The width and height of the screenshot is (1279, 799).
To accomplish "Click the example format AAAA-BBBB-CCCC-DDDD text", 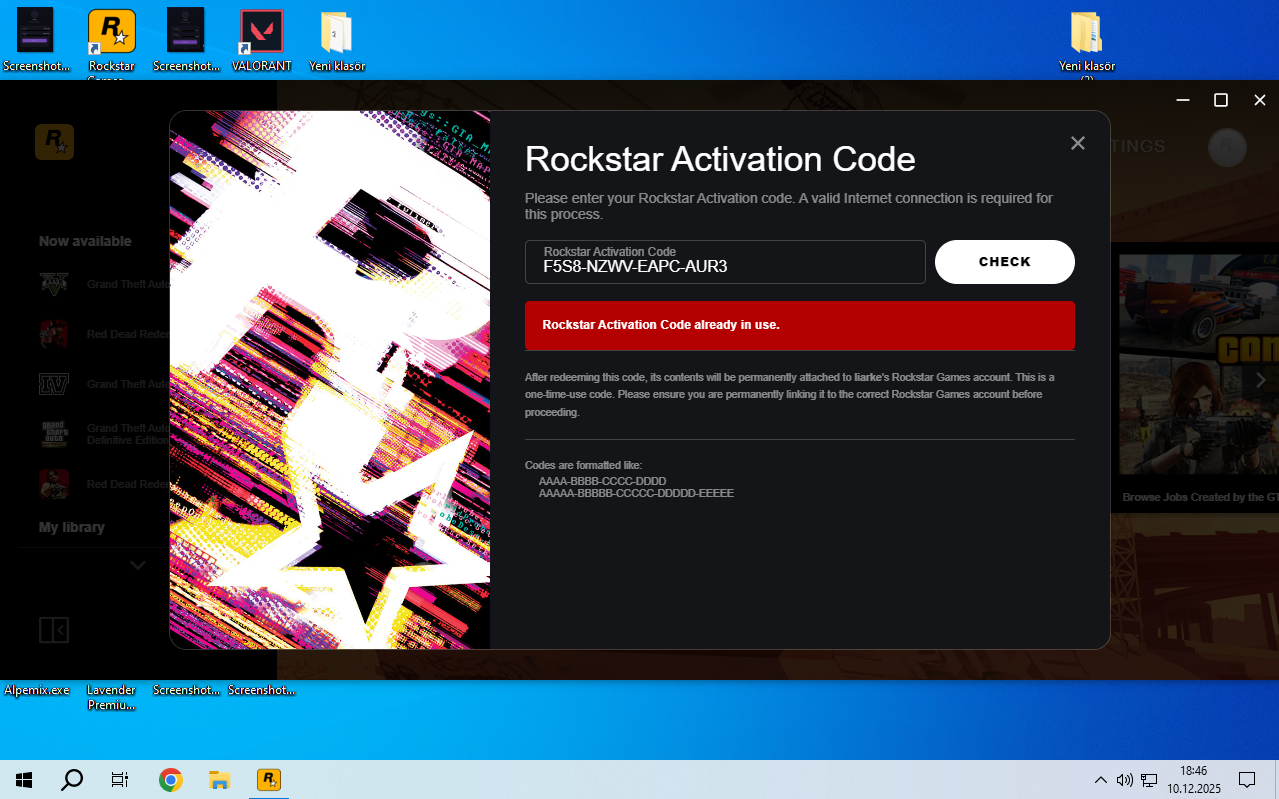I will pyautogui.click(x=602, y=481).
